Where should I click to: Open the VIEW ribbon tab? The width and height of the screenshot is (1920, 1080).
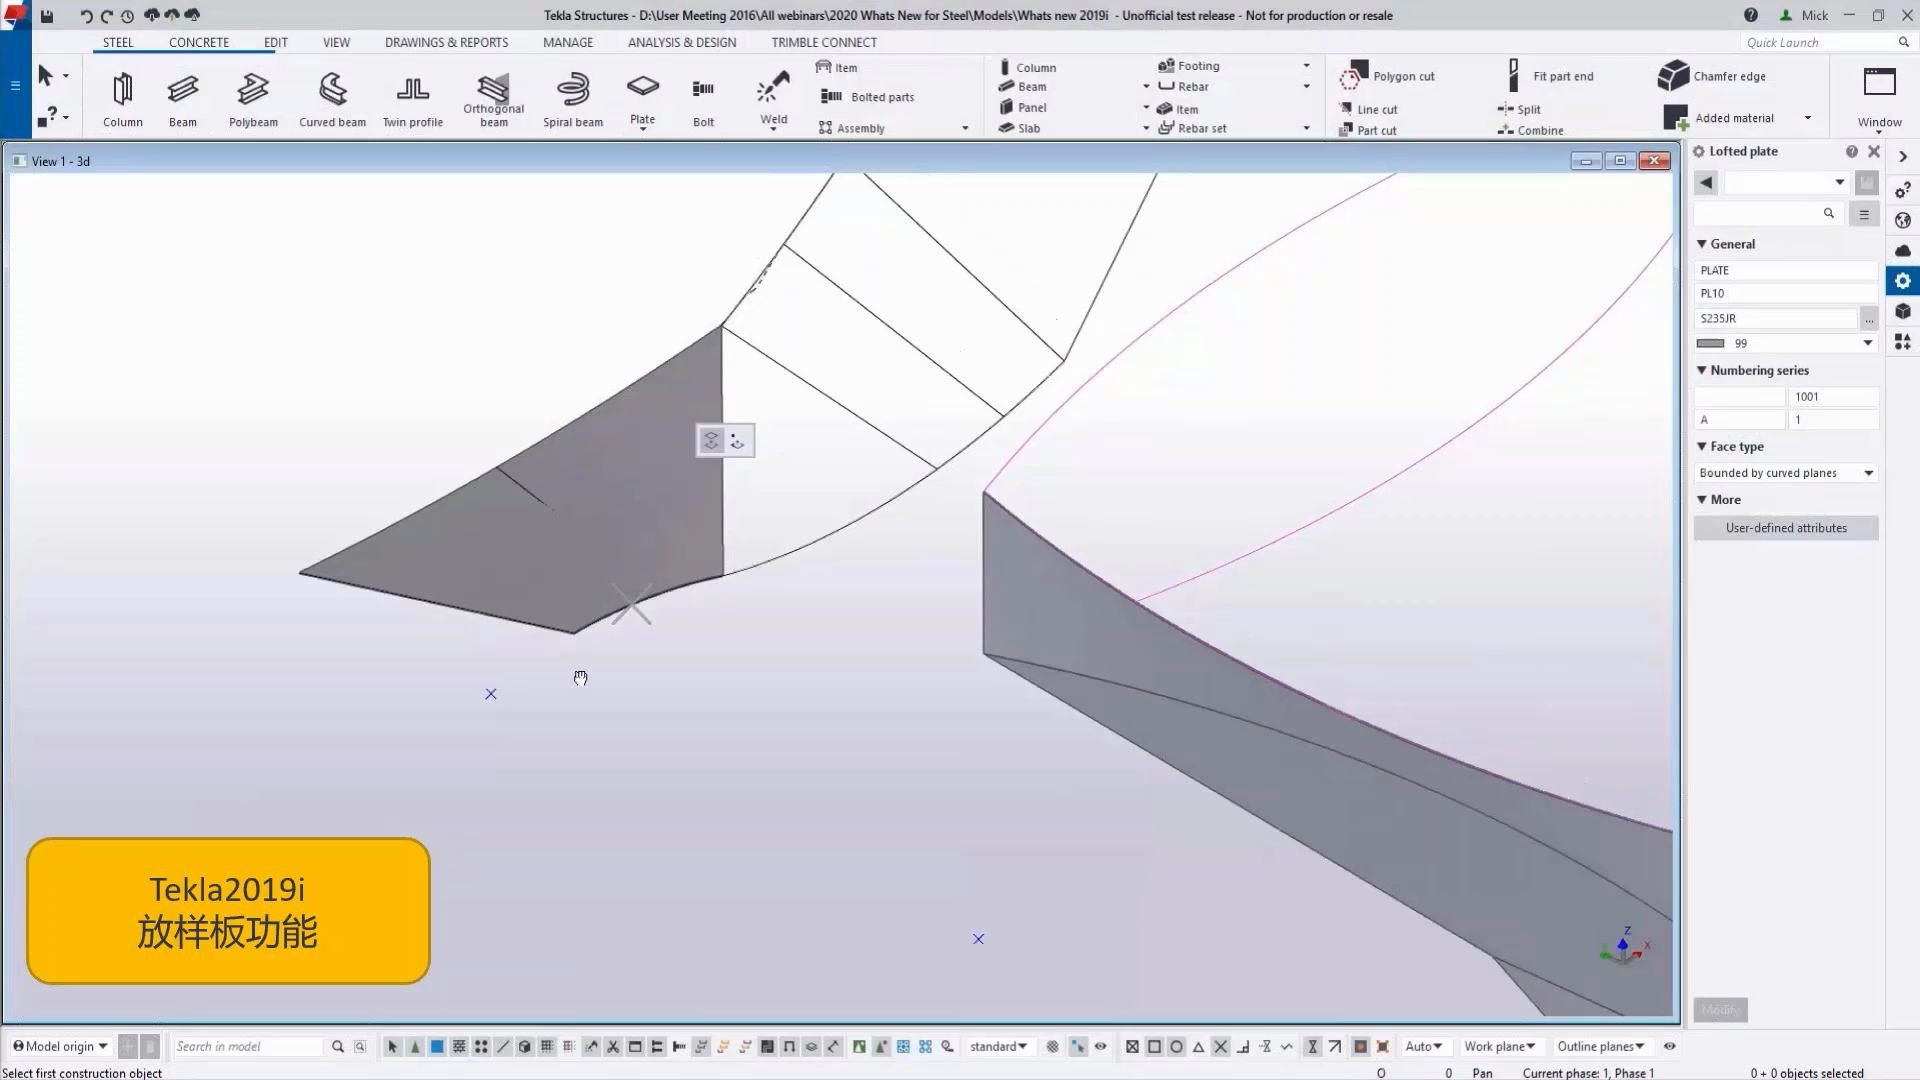336,42
